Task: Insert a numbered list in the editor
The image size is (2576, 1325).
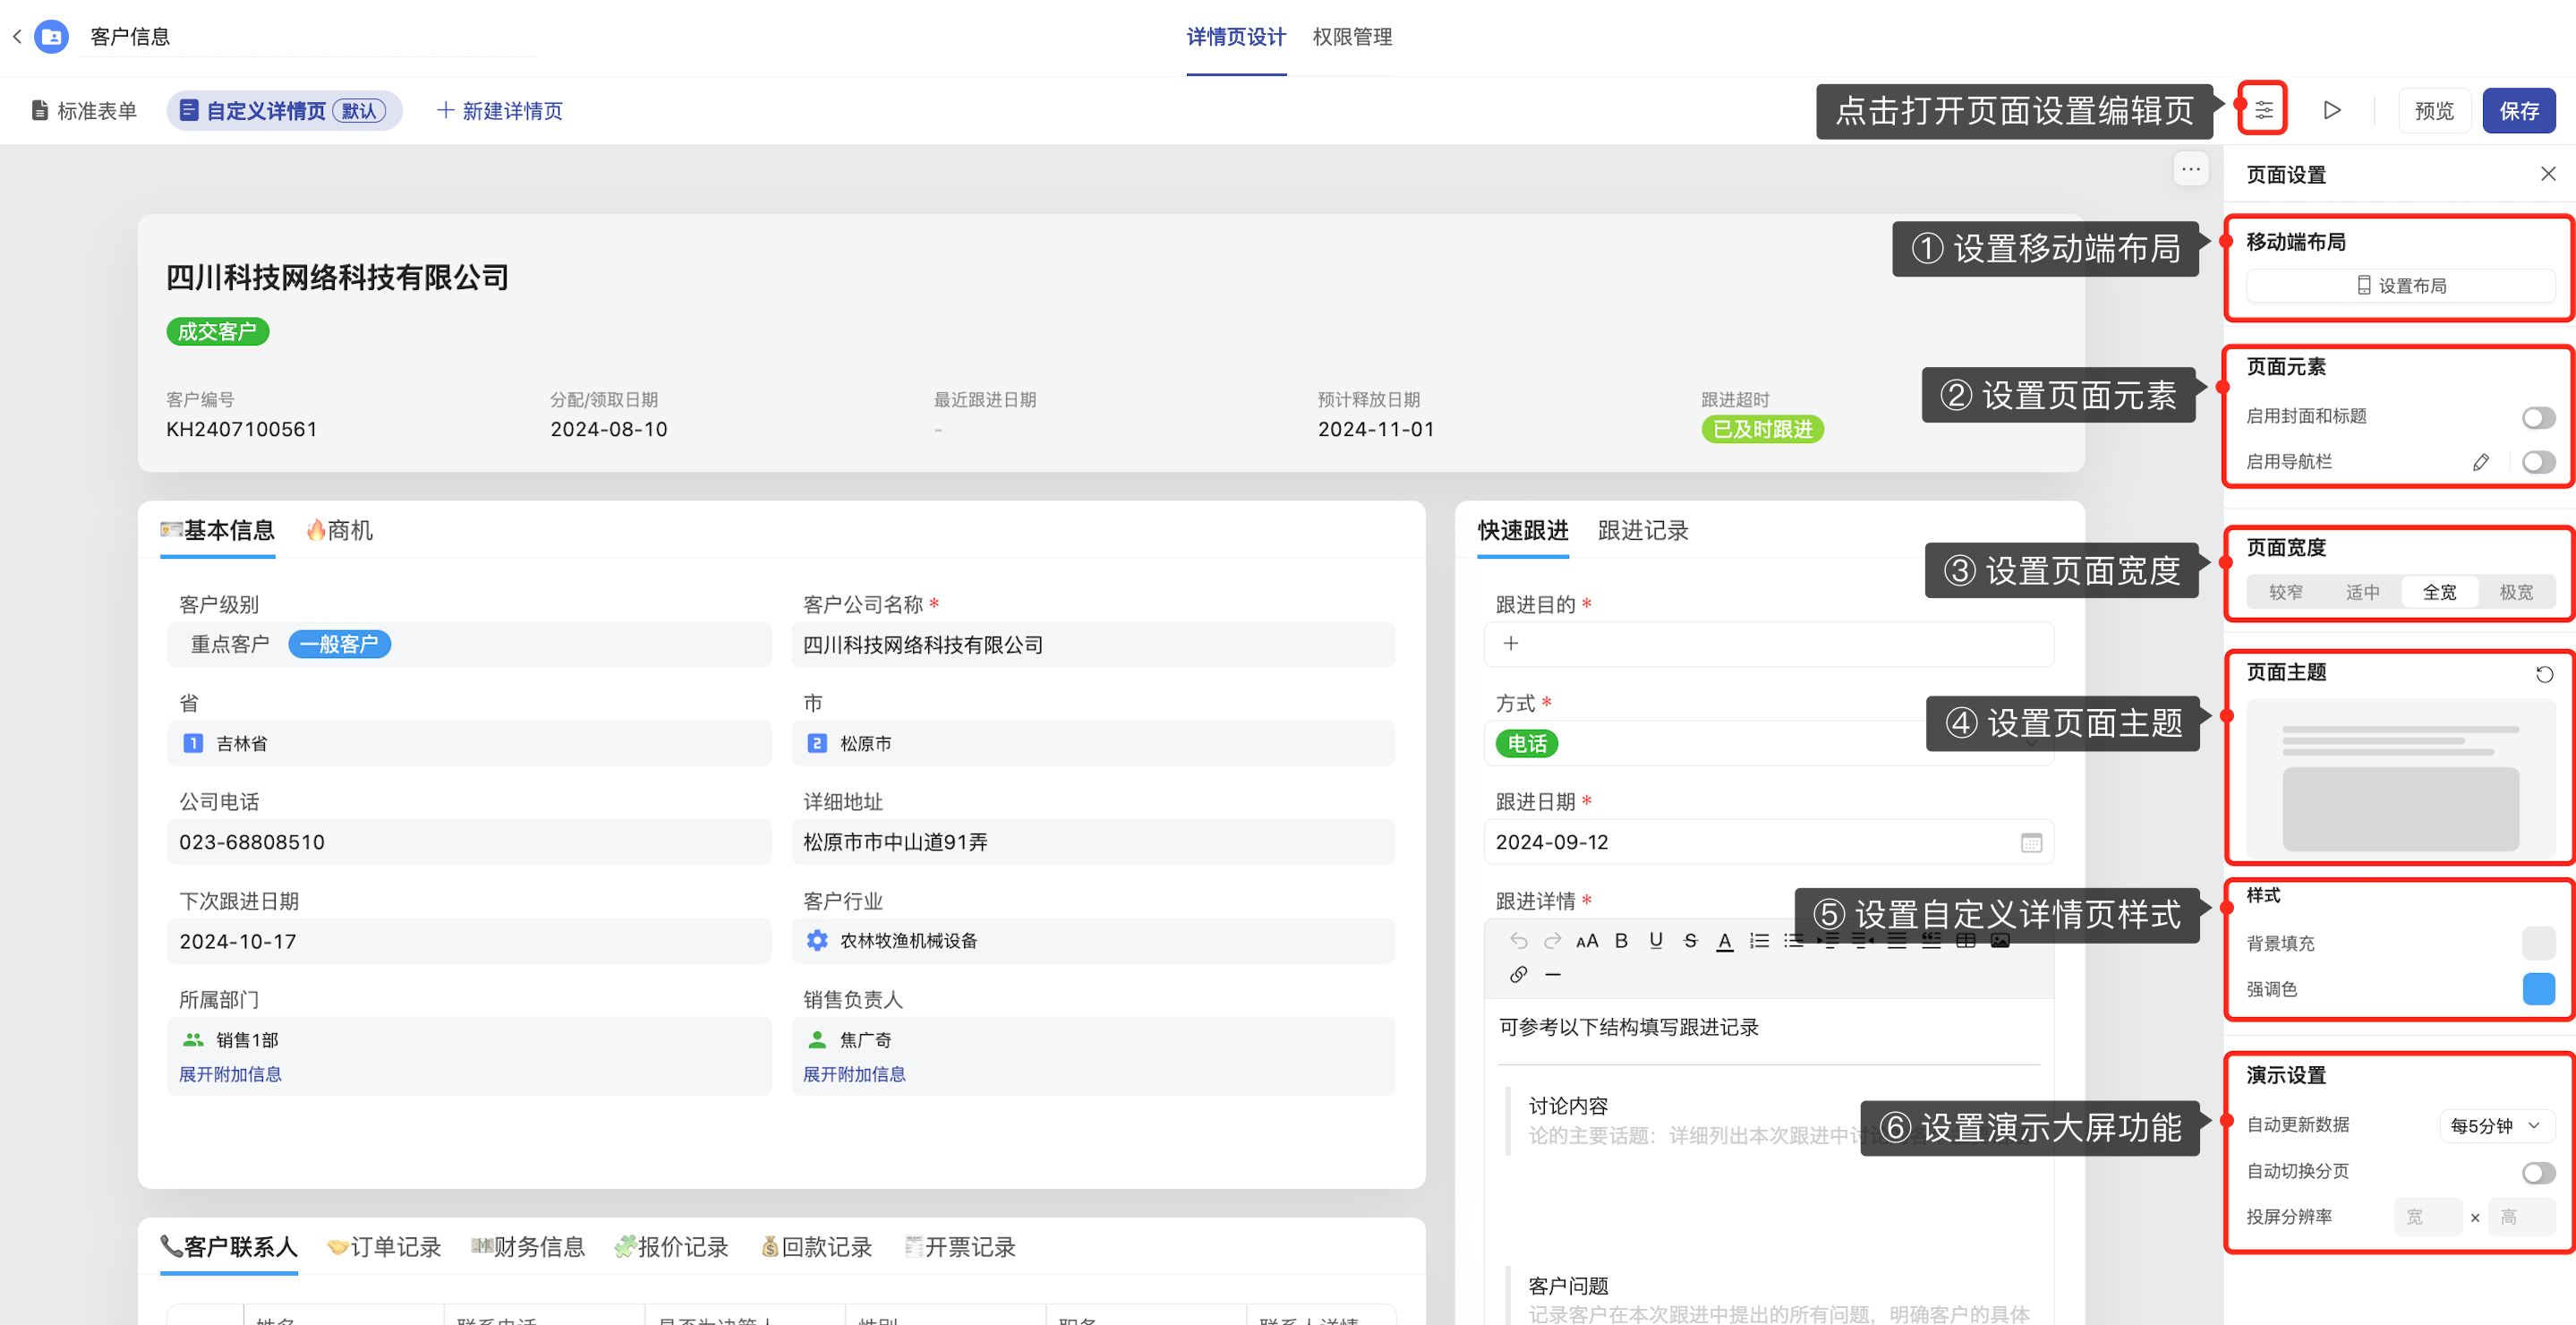Action: click(x=1760, y=940)
